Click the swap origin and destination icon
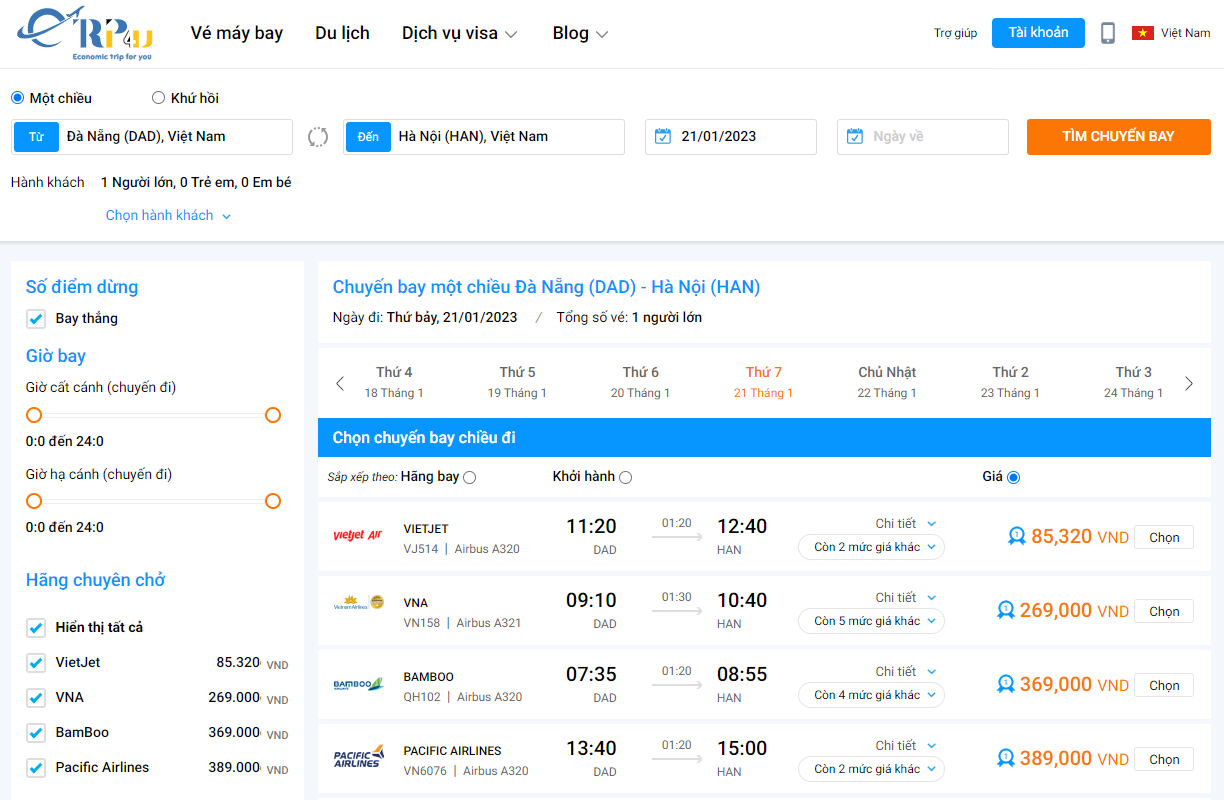The width and height of the screenshot is (1224, 800). pos(318,136)
